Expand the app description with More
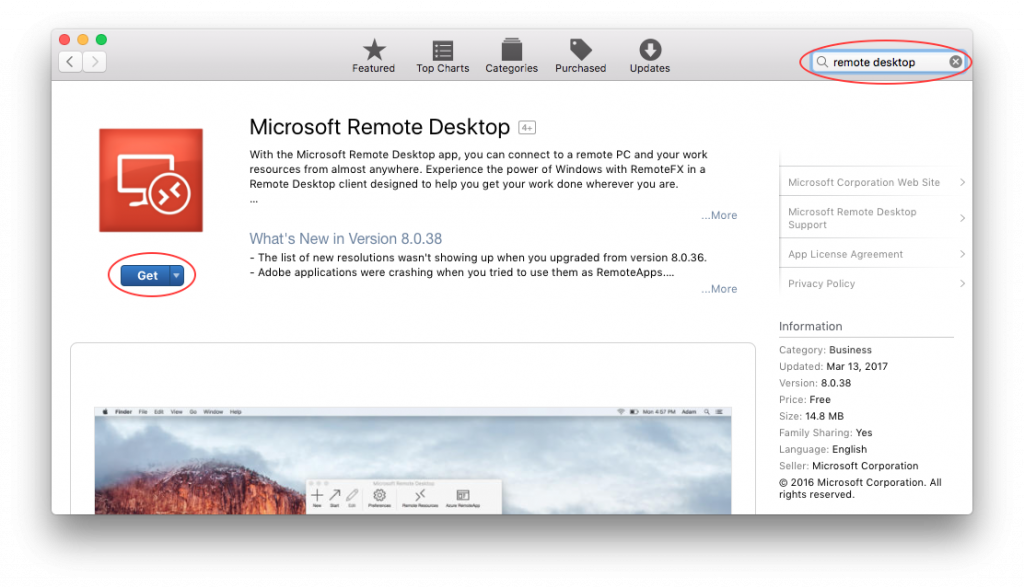1024x588 pixels. (719, 216)
